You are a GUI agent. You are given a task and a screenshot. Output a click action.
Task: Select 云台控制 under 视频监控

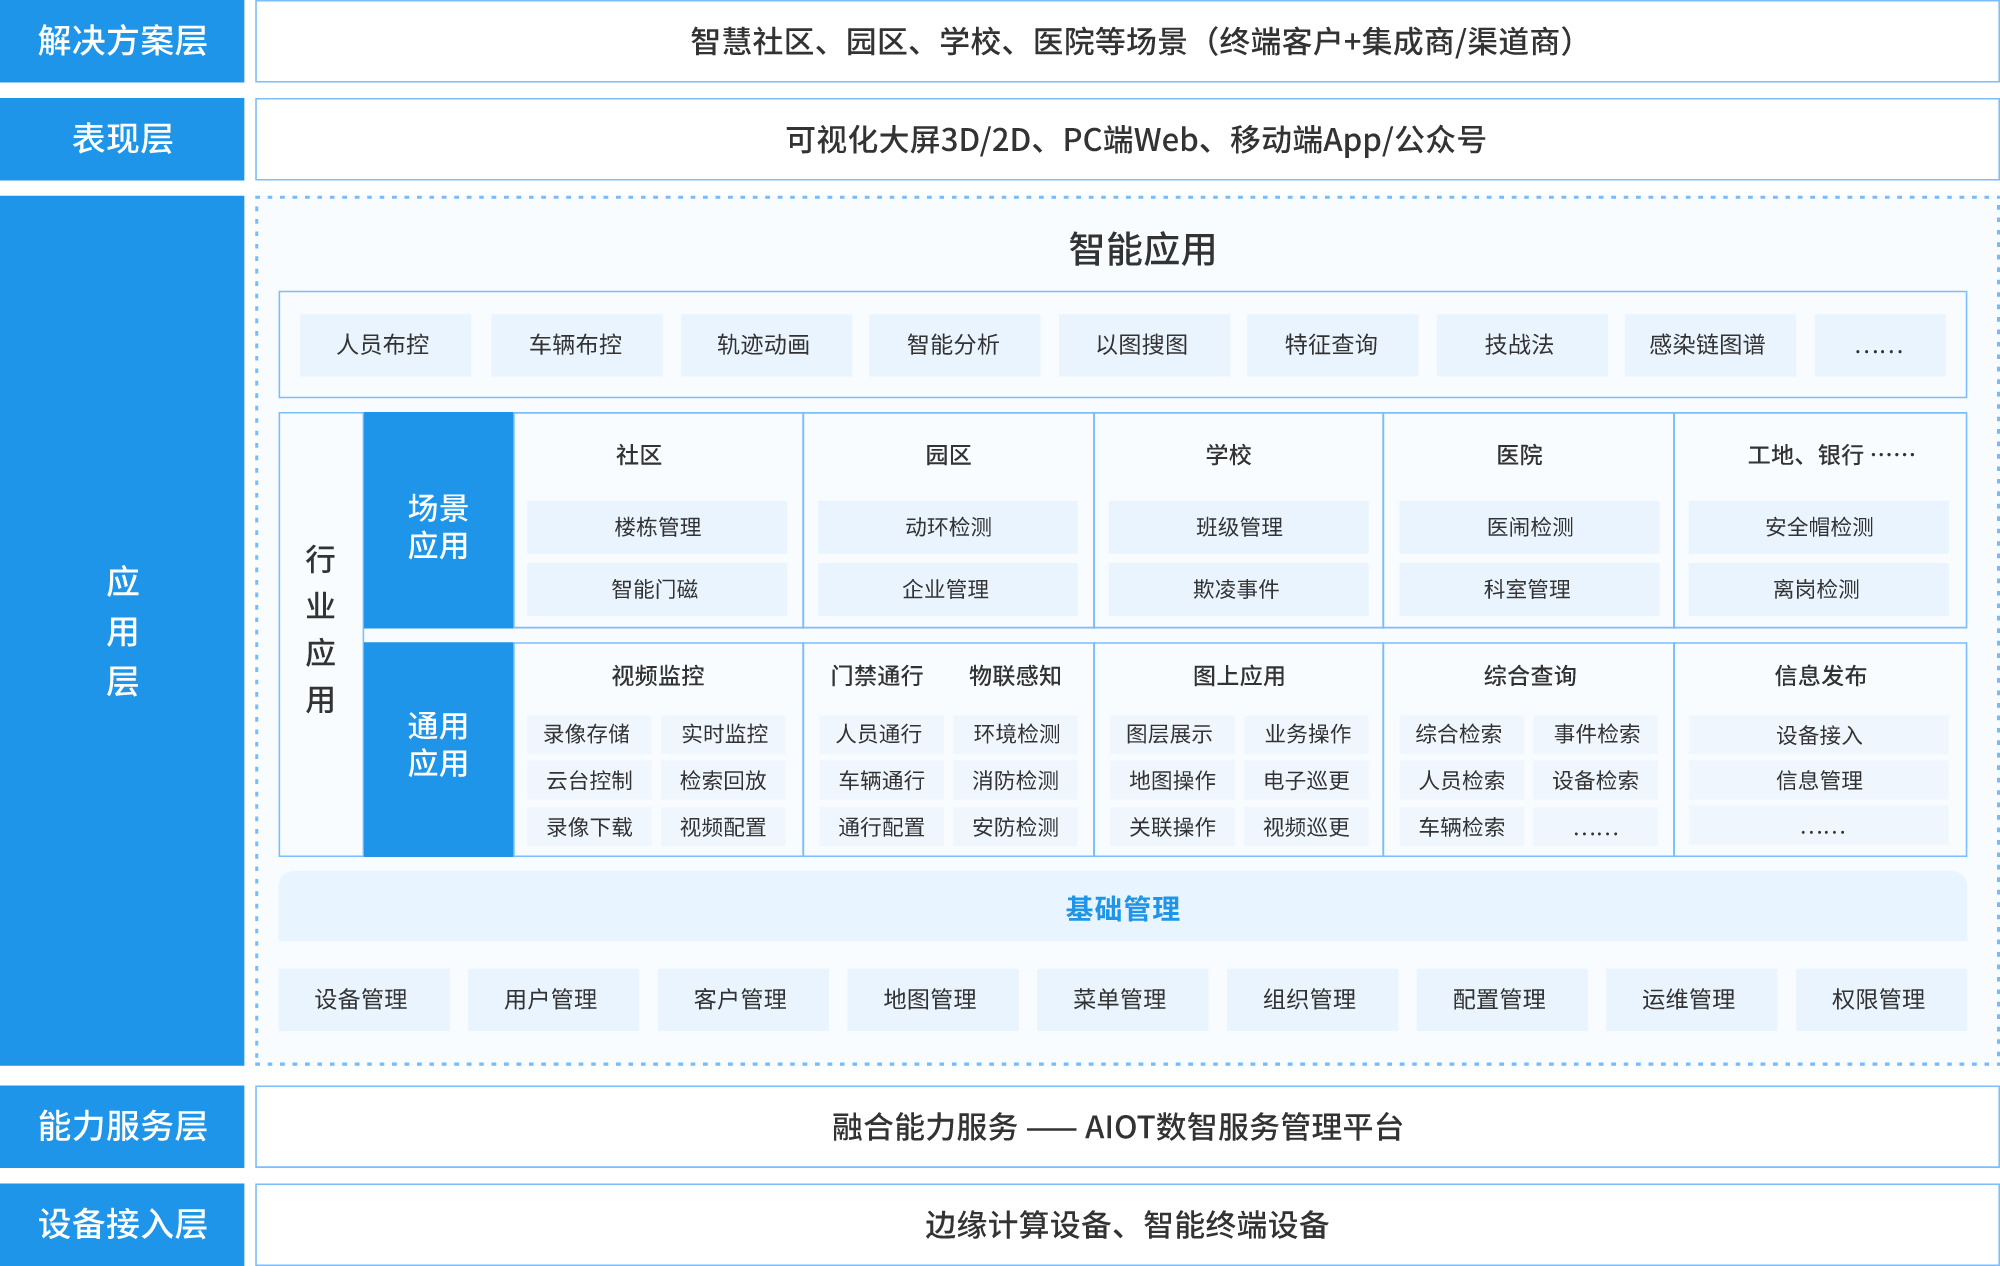pos(589,780)
